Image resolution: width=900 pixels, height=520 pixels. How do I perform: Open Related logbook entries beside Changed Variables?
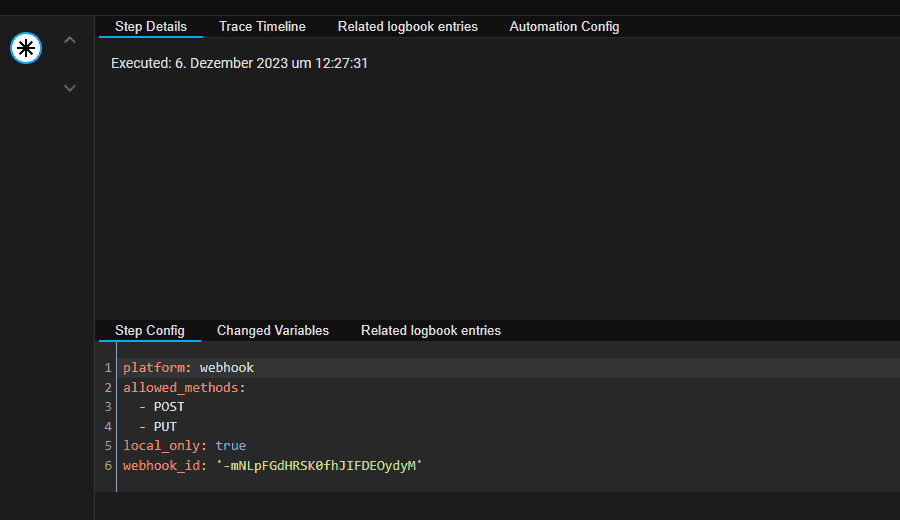(x=431, y=331)
